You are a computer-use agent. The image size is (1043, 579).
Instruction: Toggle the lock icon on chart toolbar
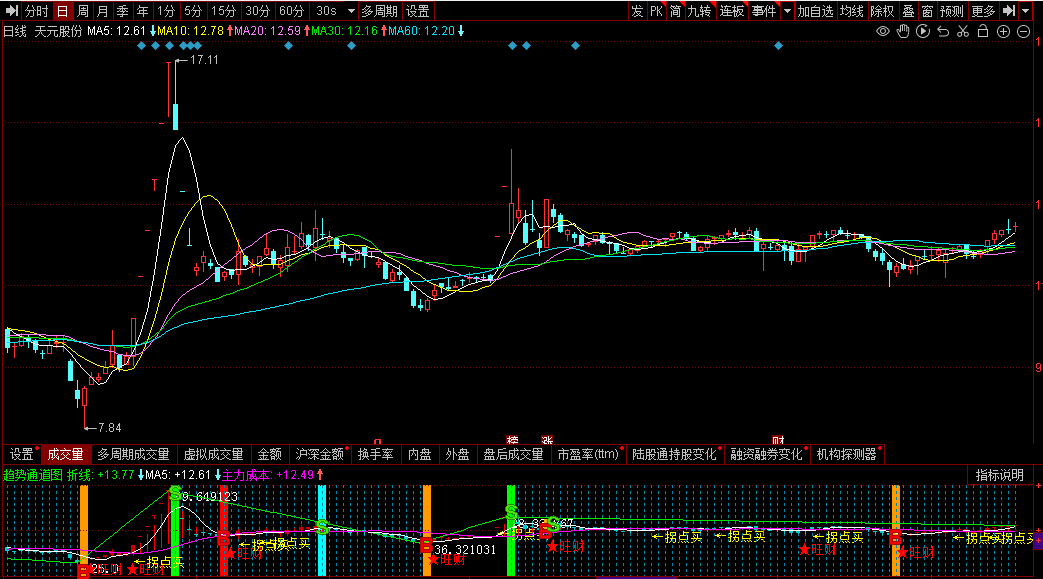(x=983, y=31)
